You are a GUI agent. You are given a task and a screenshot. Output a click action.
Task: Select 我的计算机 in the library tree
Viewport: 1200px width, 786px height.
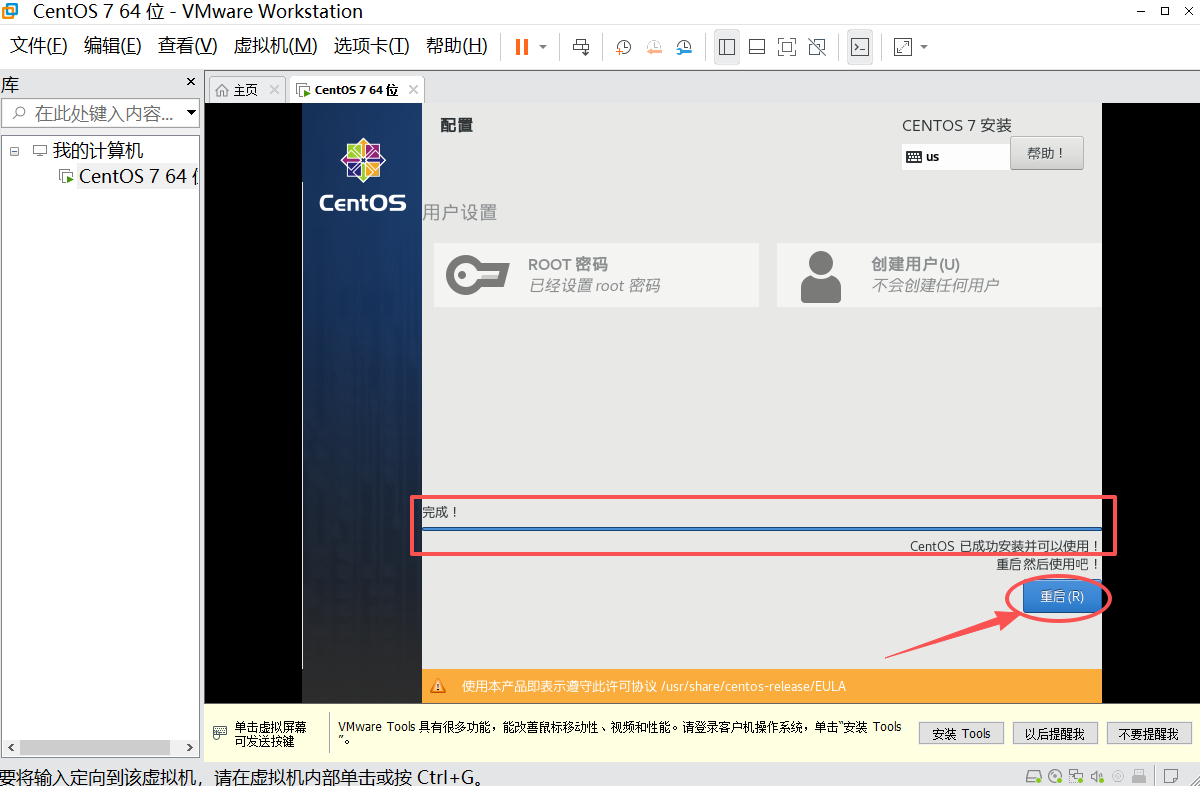tap(98, 151)
